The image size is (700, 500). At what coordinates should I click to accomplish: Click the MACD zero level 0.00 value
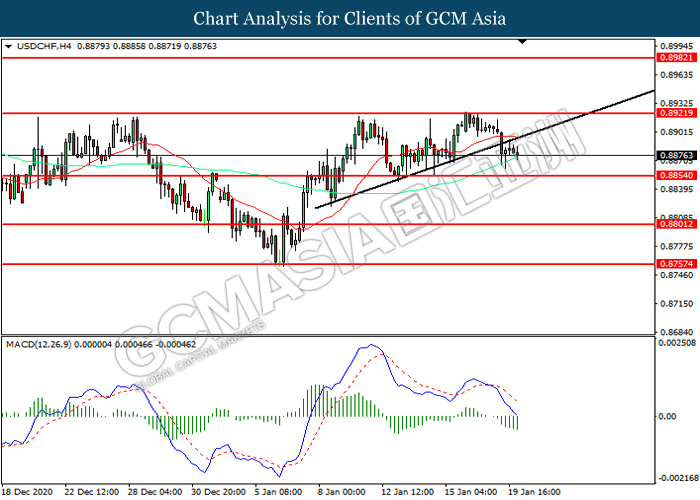click(x=667, y=416)
